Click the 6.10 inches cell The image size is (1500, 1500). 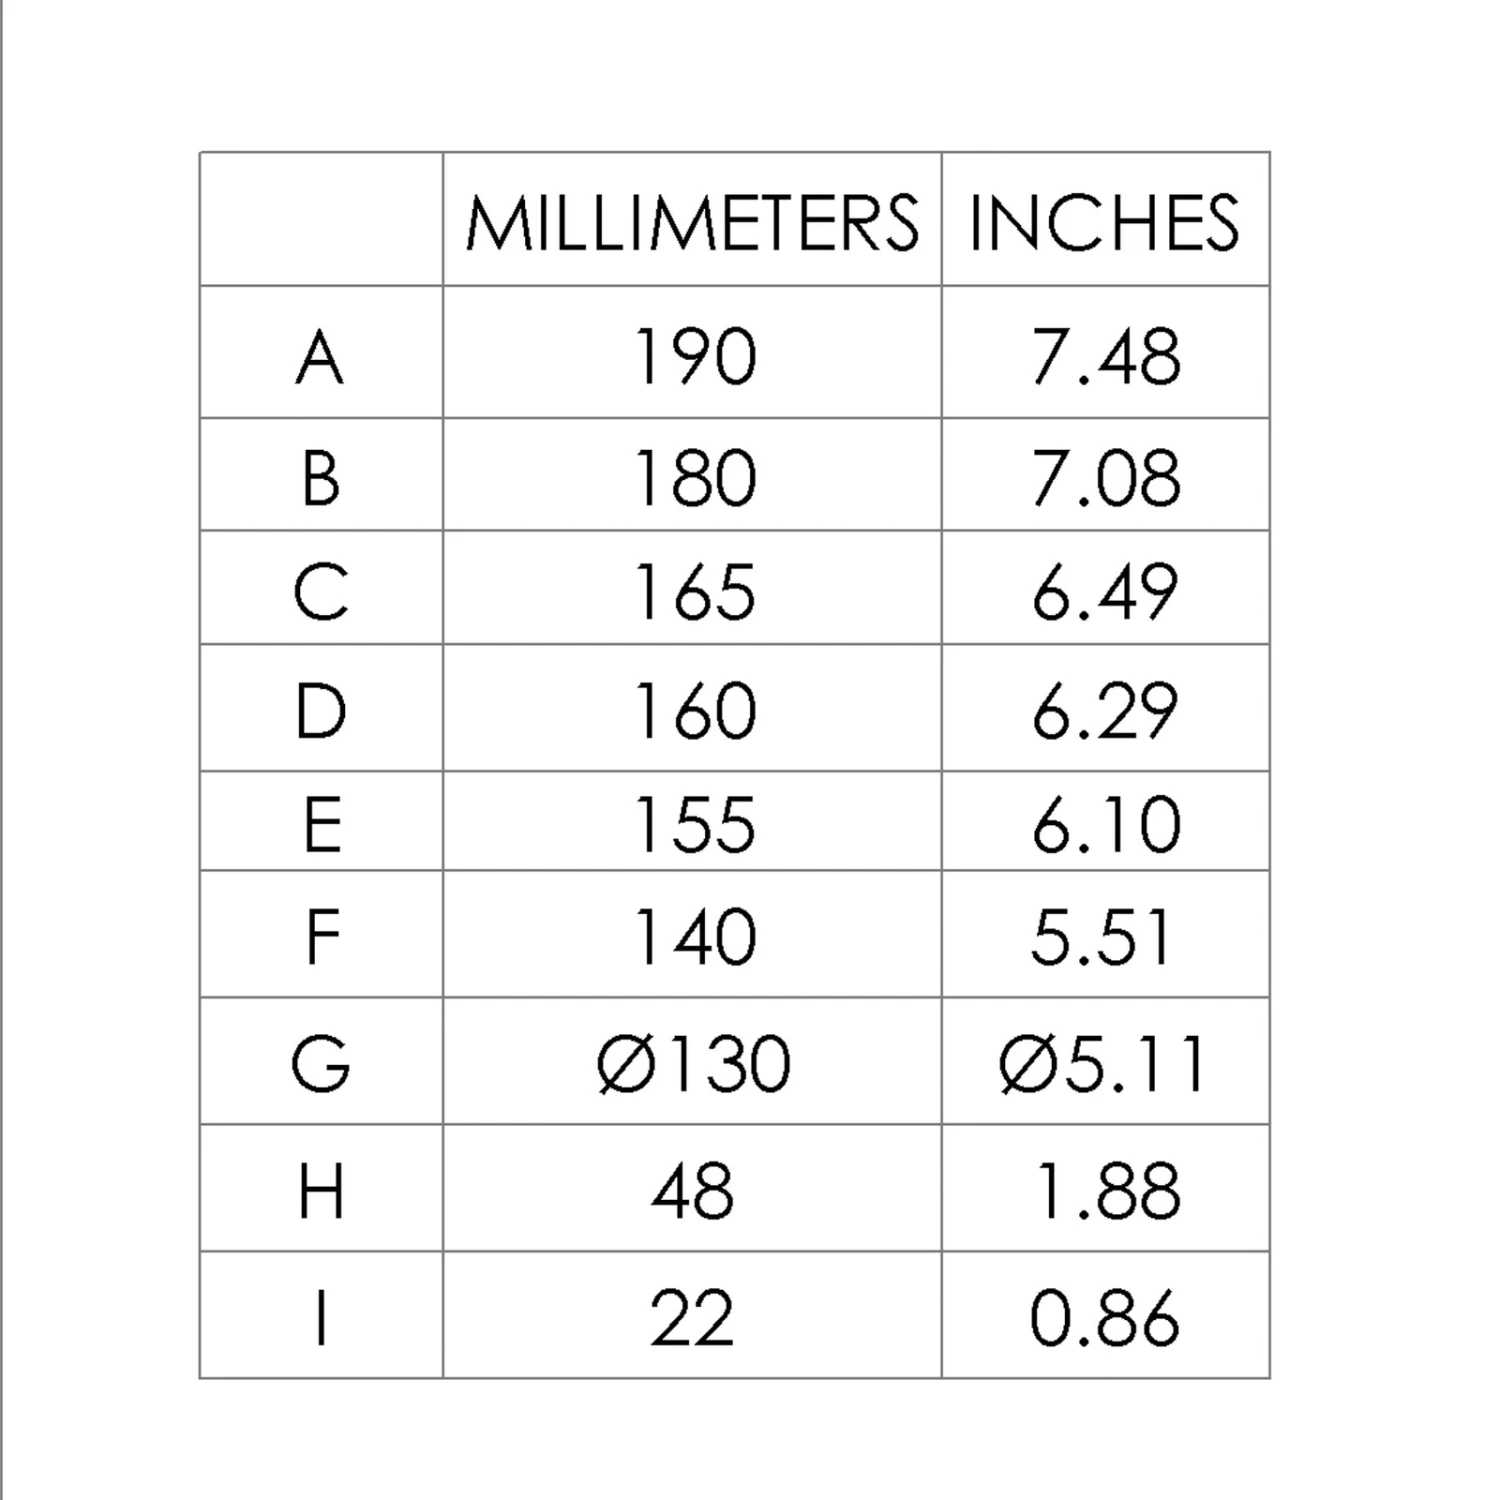(1105, 825)
